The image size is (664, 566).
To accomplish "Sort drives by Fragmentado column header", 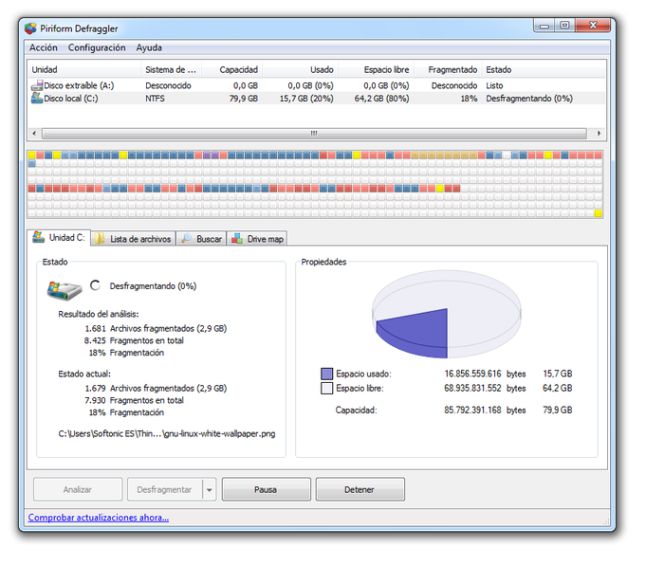I will pyautogui.click(x=452, y=69).
